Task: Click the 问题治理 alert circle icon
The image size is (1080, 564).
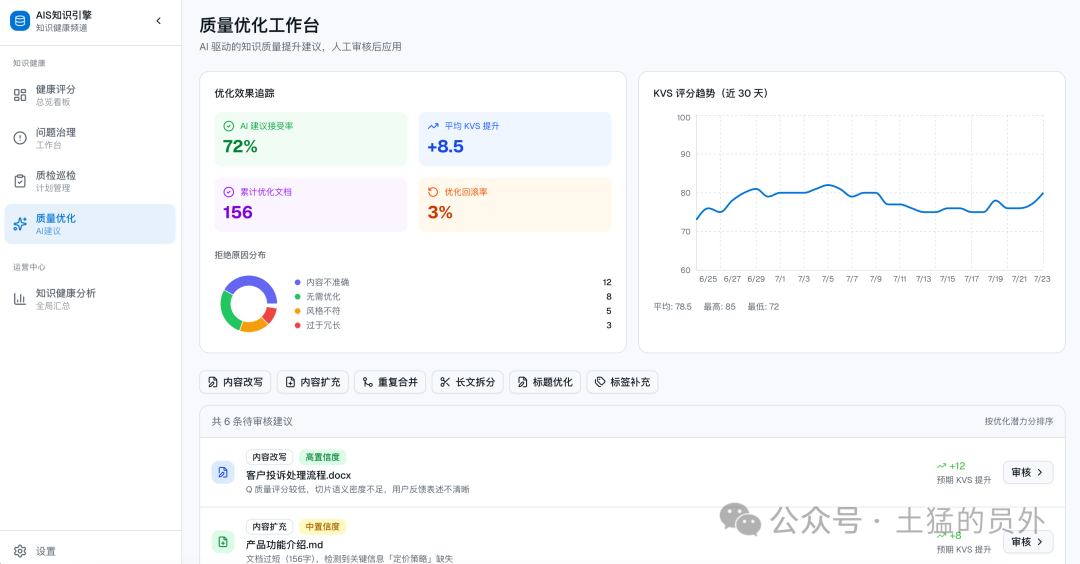Action: [20, 138]
